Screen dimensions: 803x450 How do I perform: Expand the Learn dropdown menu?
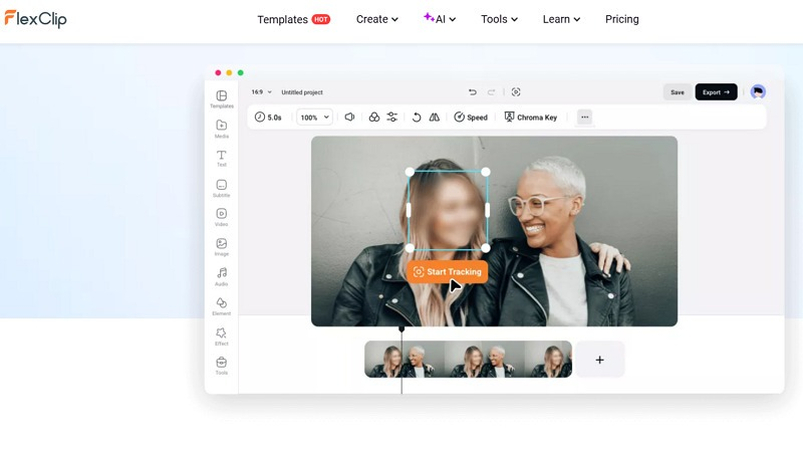[561, 19]
